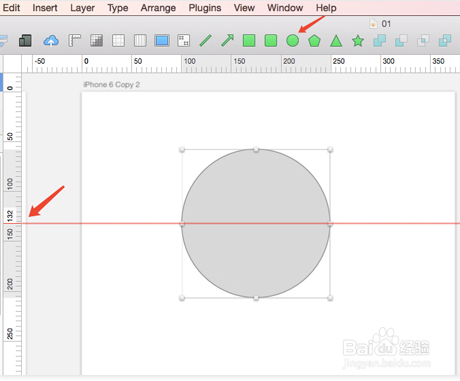Click the blue artboard rectangle icon
Screen dimensions: 460x381
162,41
